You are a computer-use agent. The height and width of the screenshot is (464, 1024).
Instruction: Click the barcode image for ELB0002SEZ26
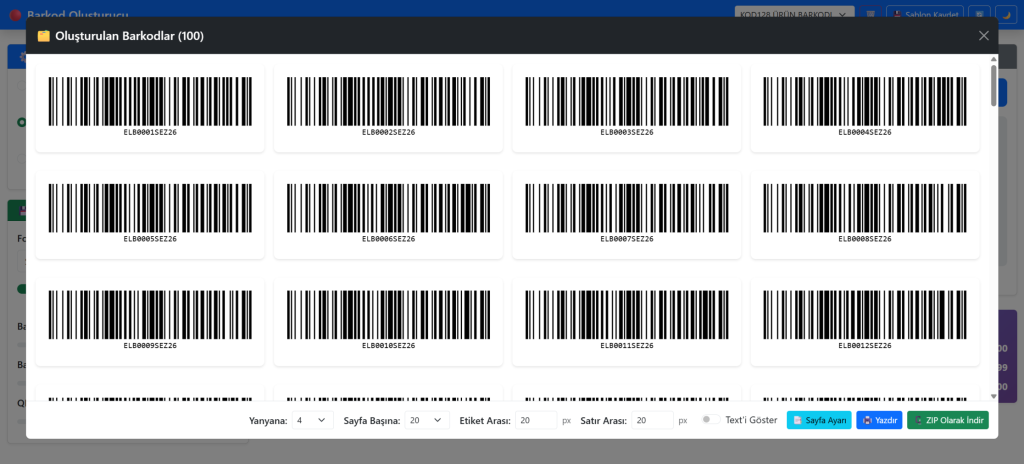(x=389, y=101)
